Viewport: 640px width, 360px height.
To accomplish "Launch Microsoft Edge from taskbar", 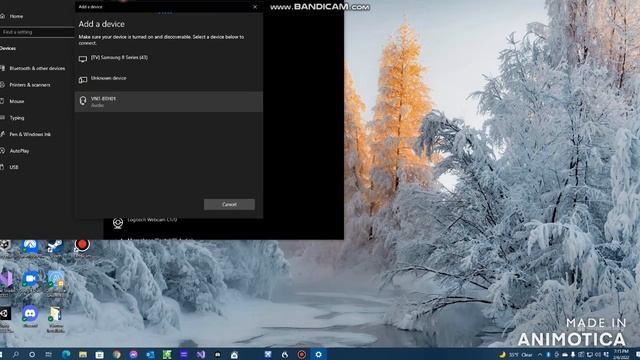I will (x=66, y=355).
